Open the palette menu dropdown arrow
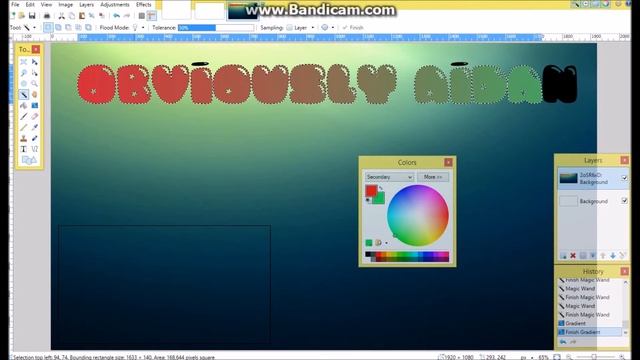This screenshot has width=640, height=360. [386, 243]
